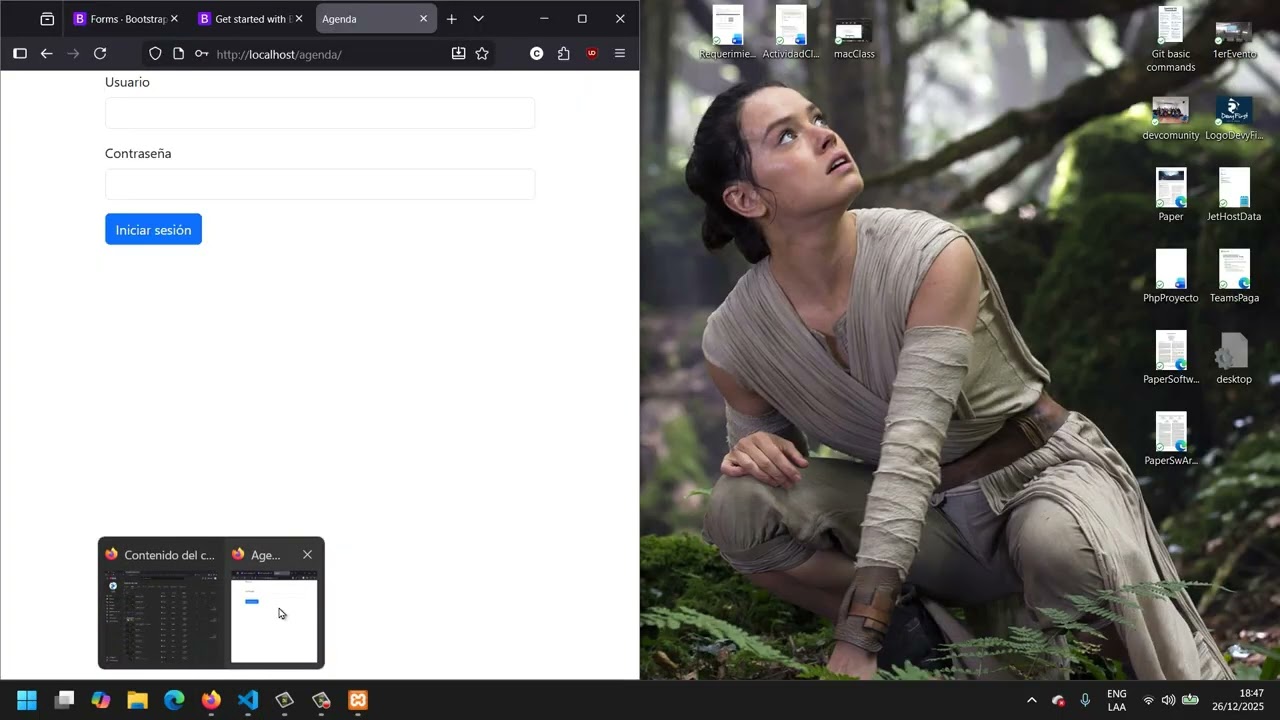Select the PhpProyecto desktop file
The image size is (1280, 720).
click(x=1171, y=277)
